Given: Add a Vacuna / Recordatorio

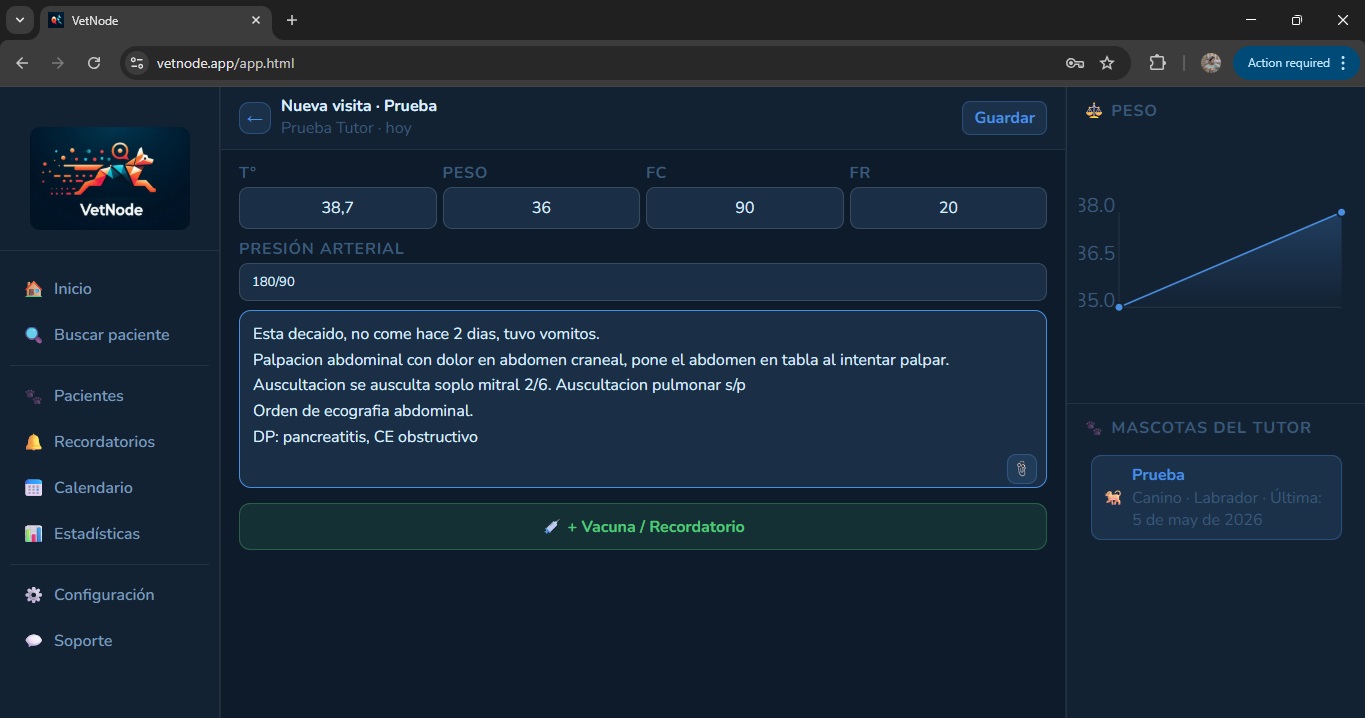Looking at the screenshot, I should 643,526.
